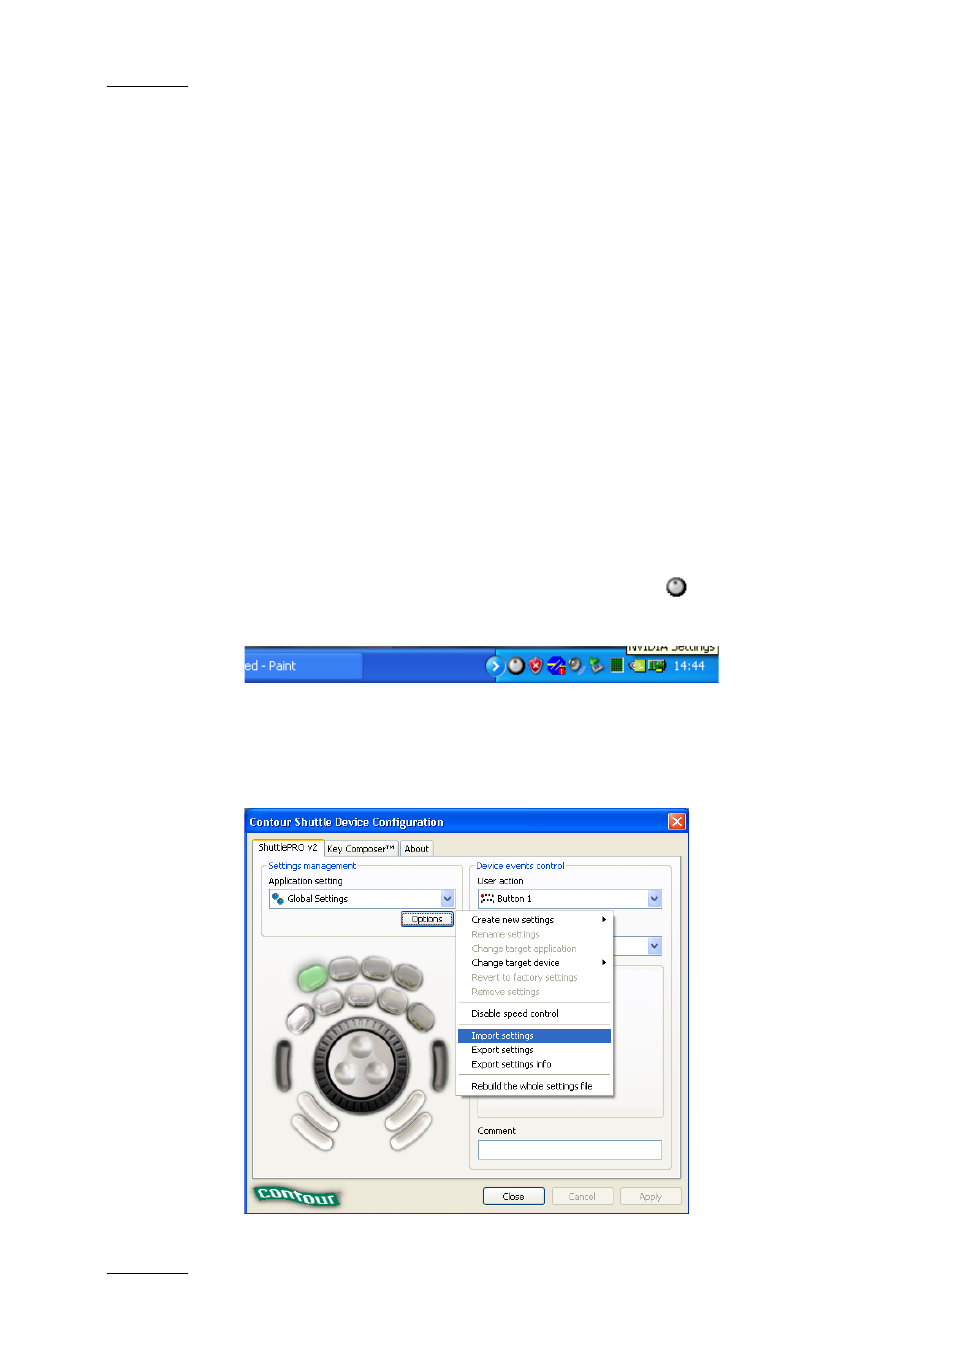The image size is (955, 1350).
Task: Click the Close button at dialog bottom
Action: coord(514,1196)
